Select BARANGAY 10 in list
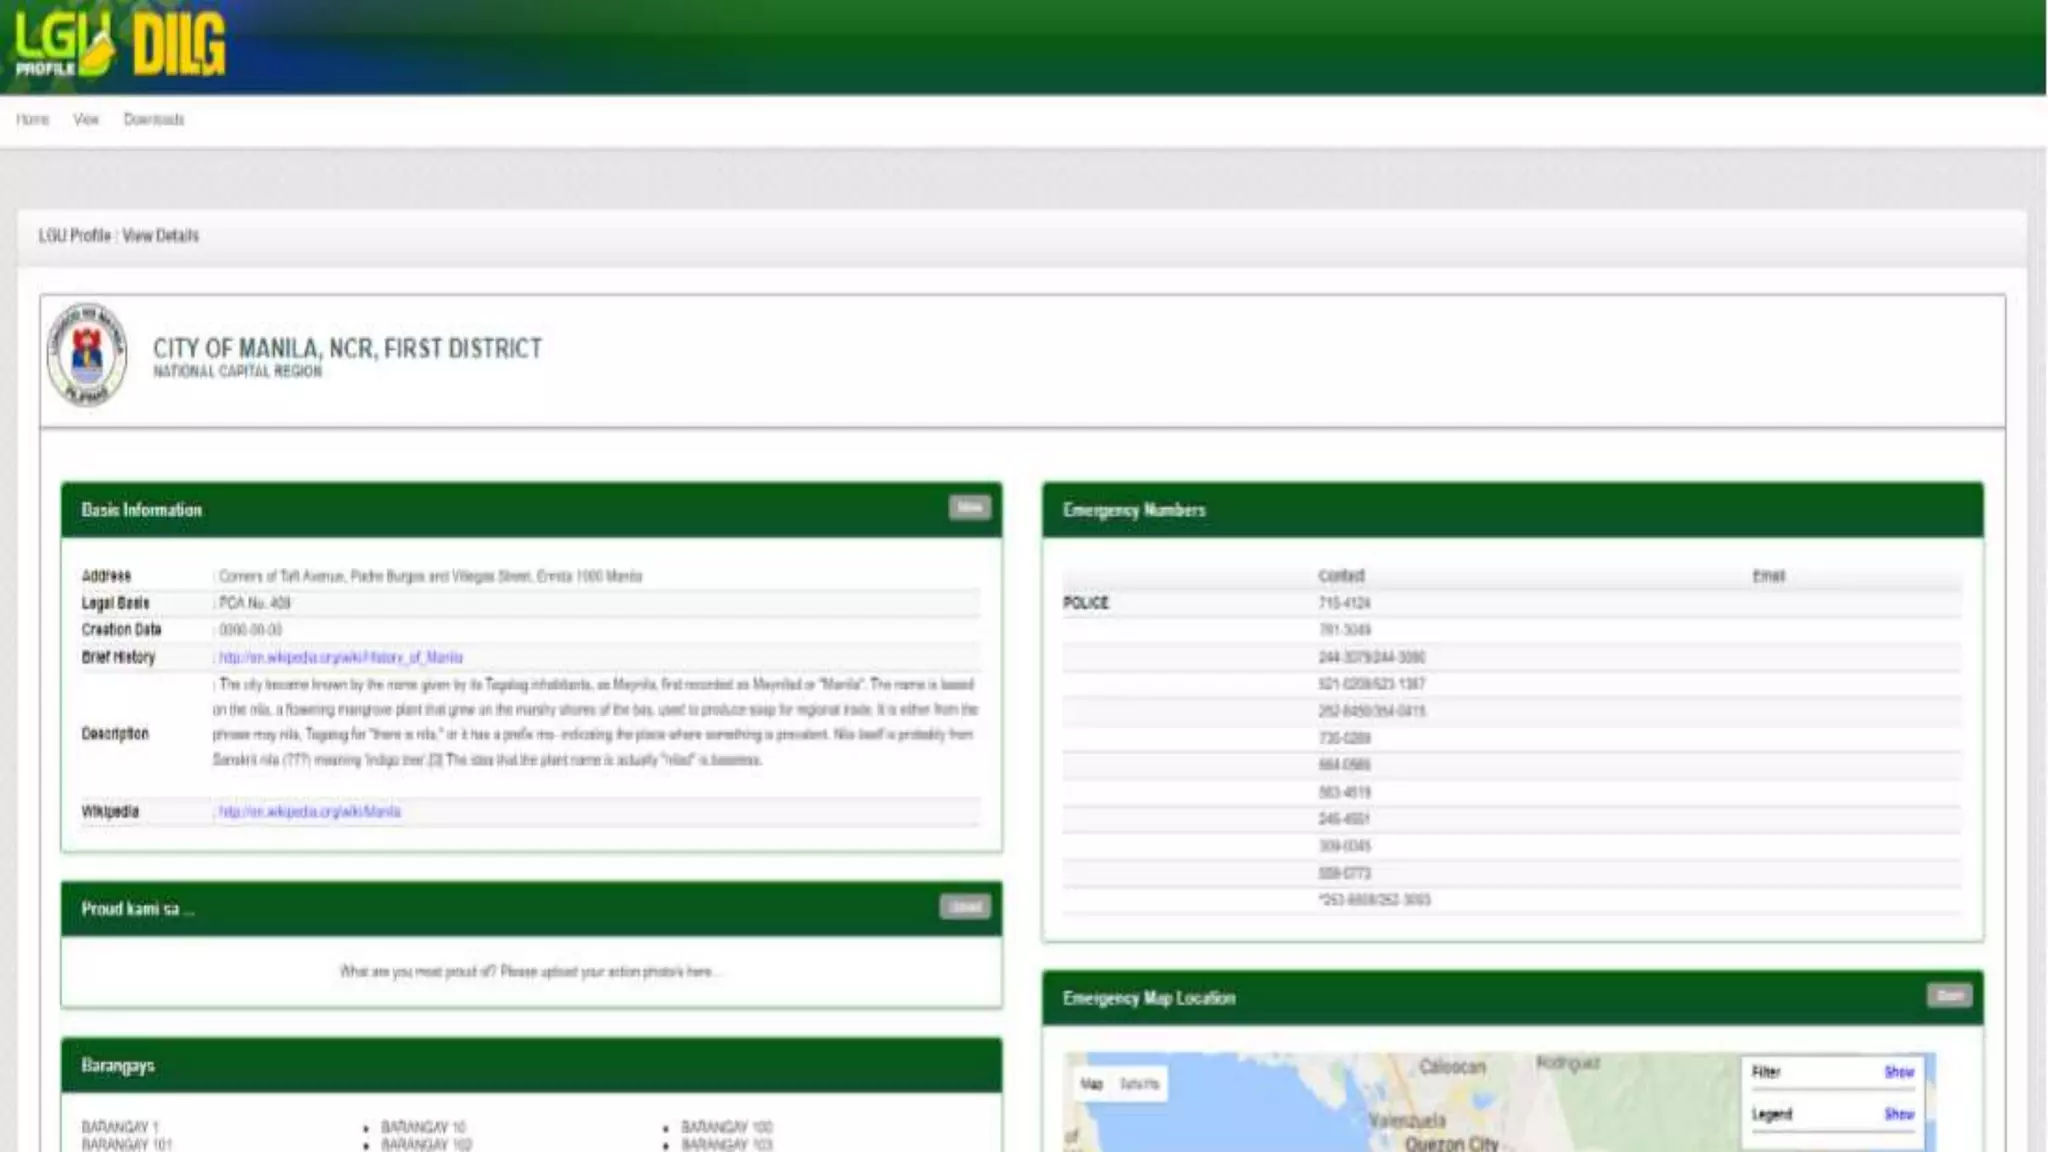Image resolution: width=2048 pixels, height=1152 pixels. pos(423,1127)
